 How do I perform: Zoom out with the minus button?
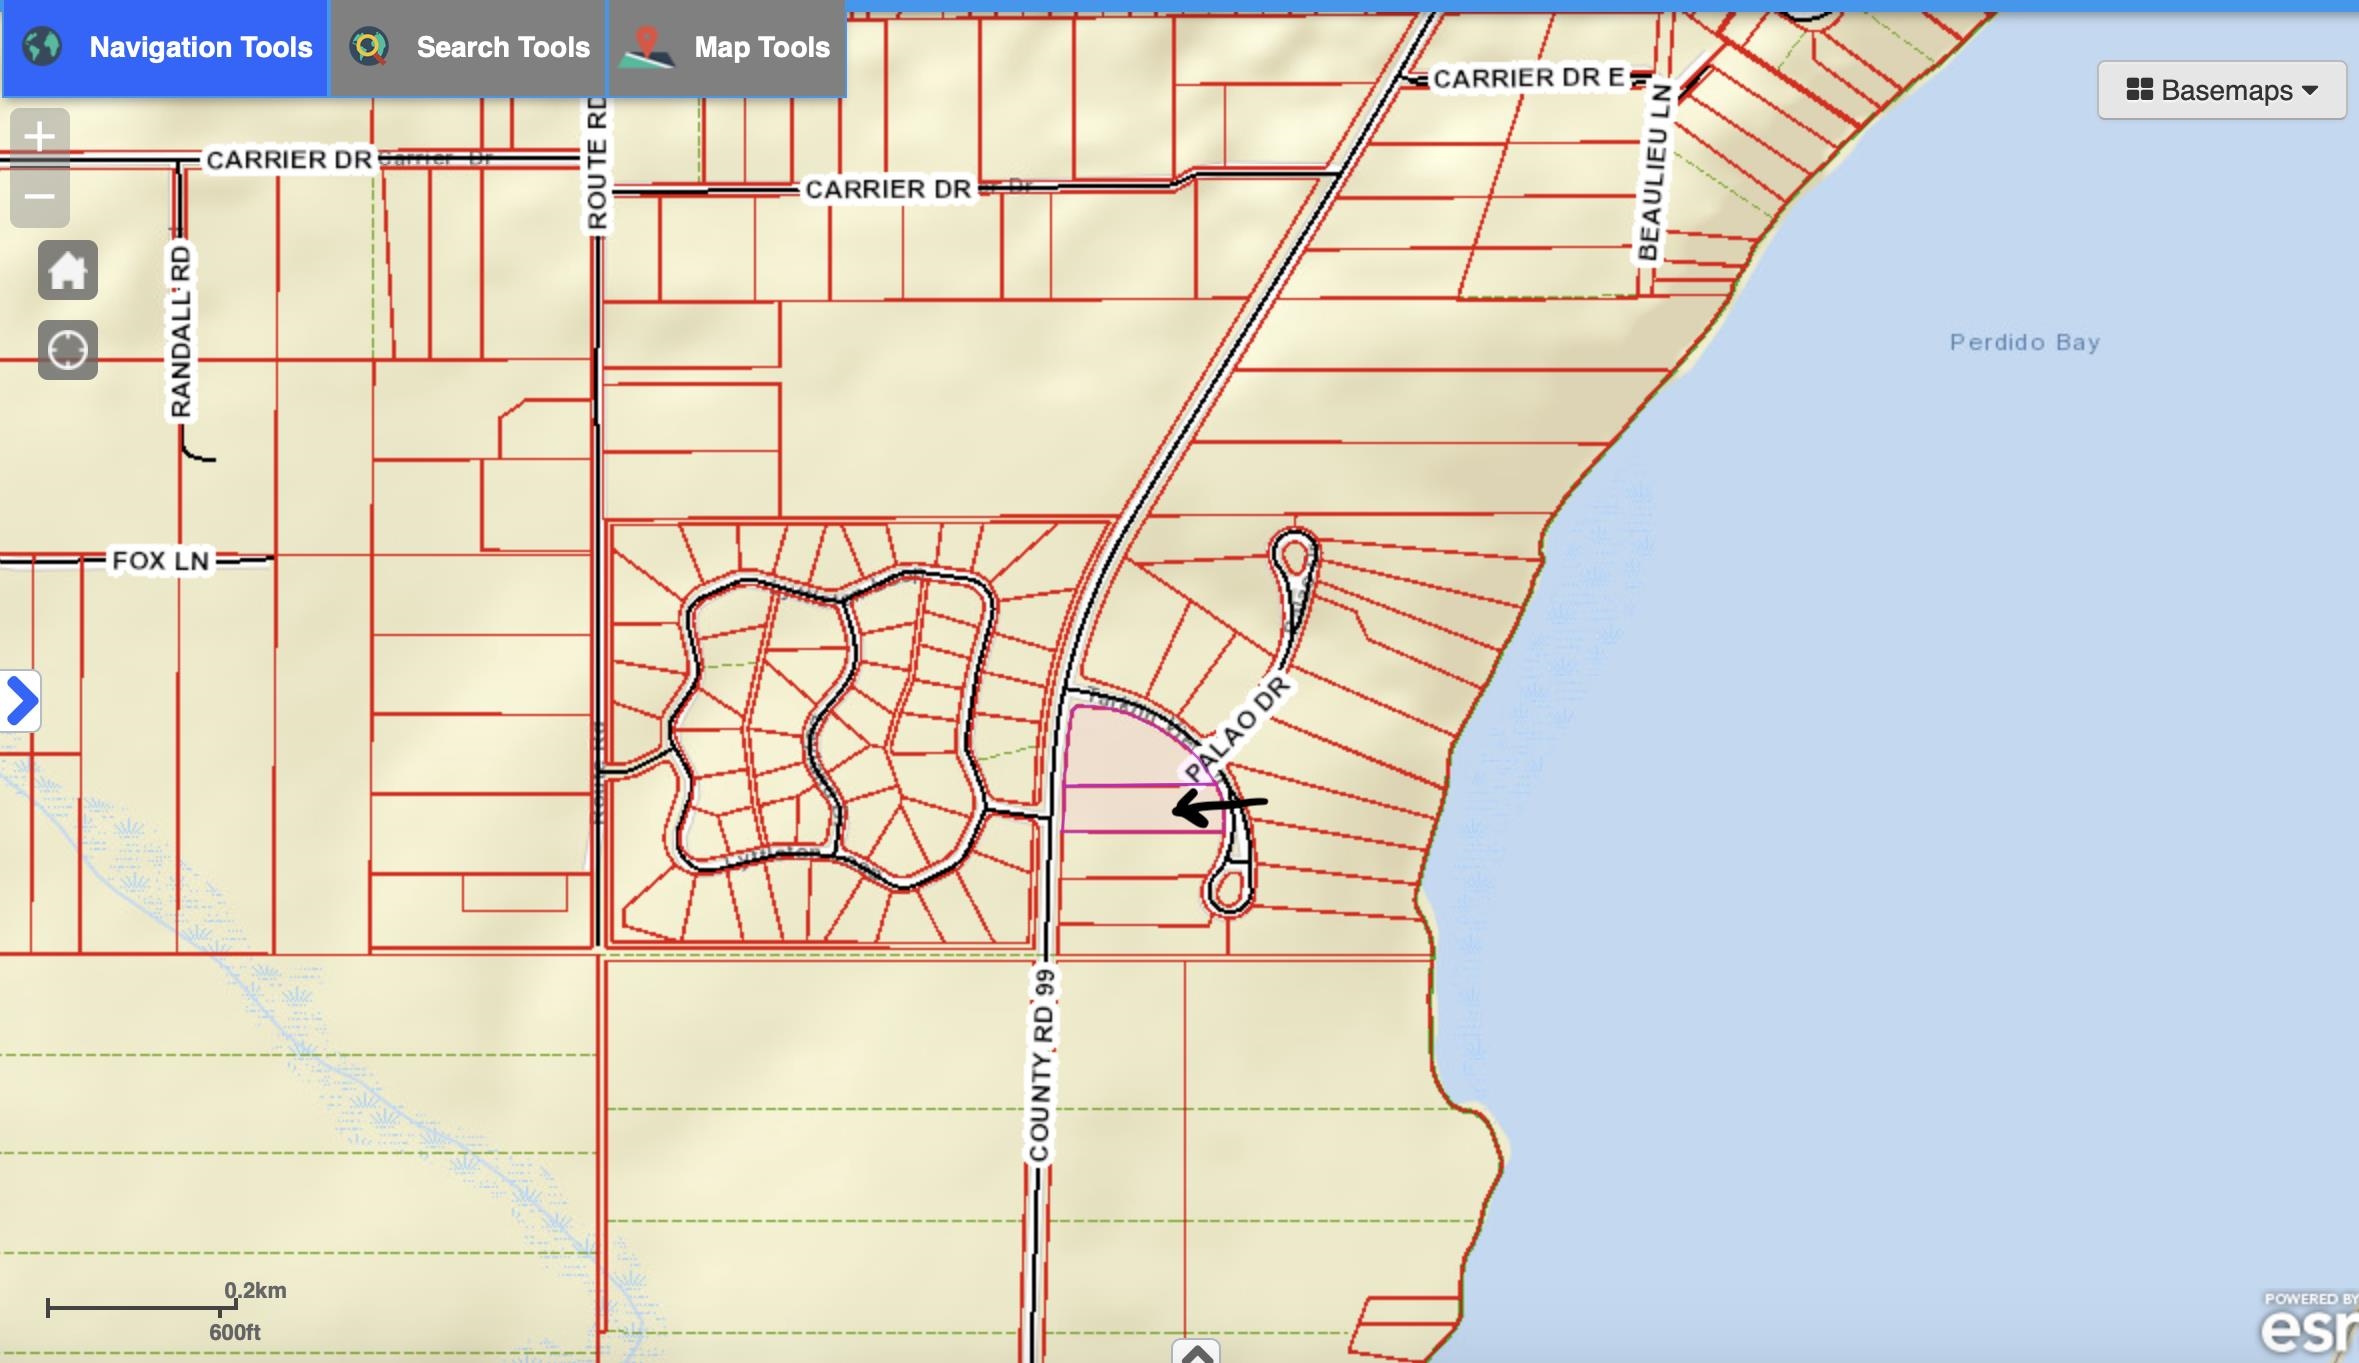click(x=40, y=197)
